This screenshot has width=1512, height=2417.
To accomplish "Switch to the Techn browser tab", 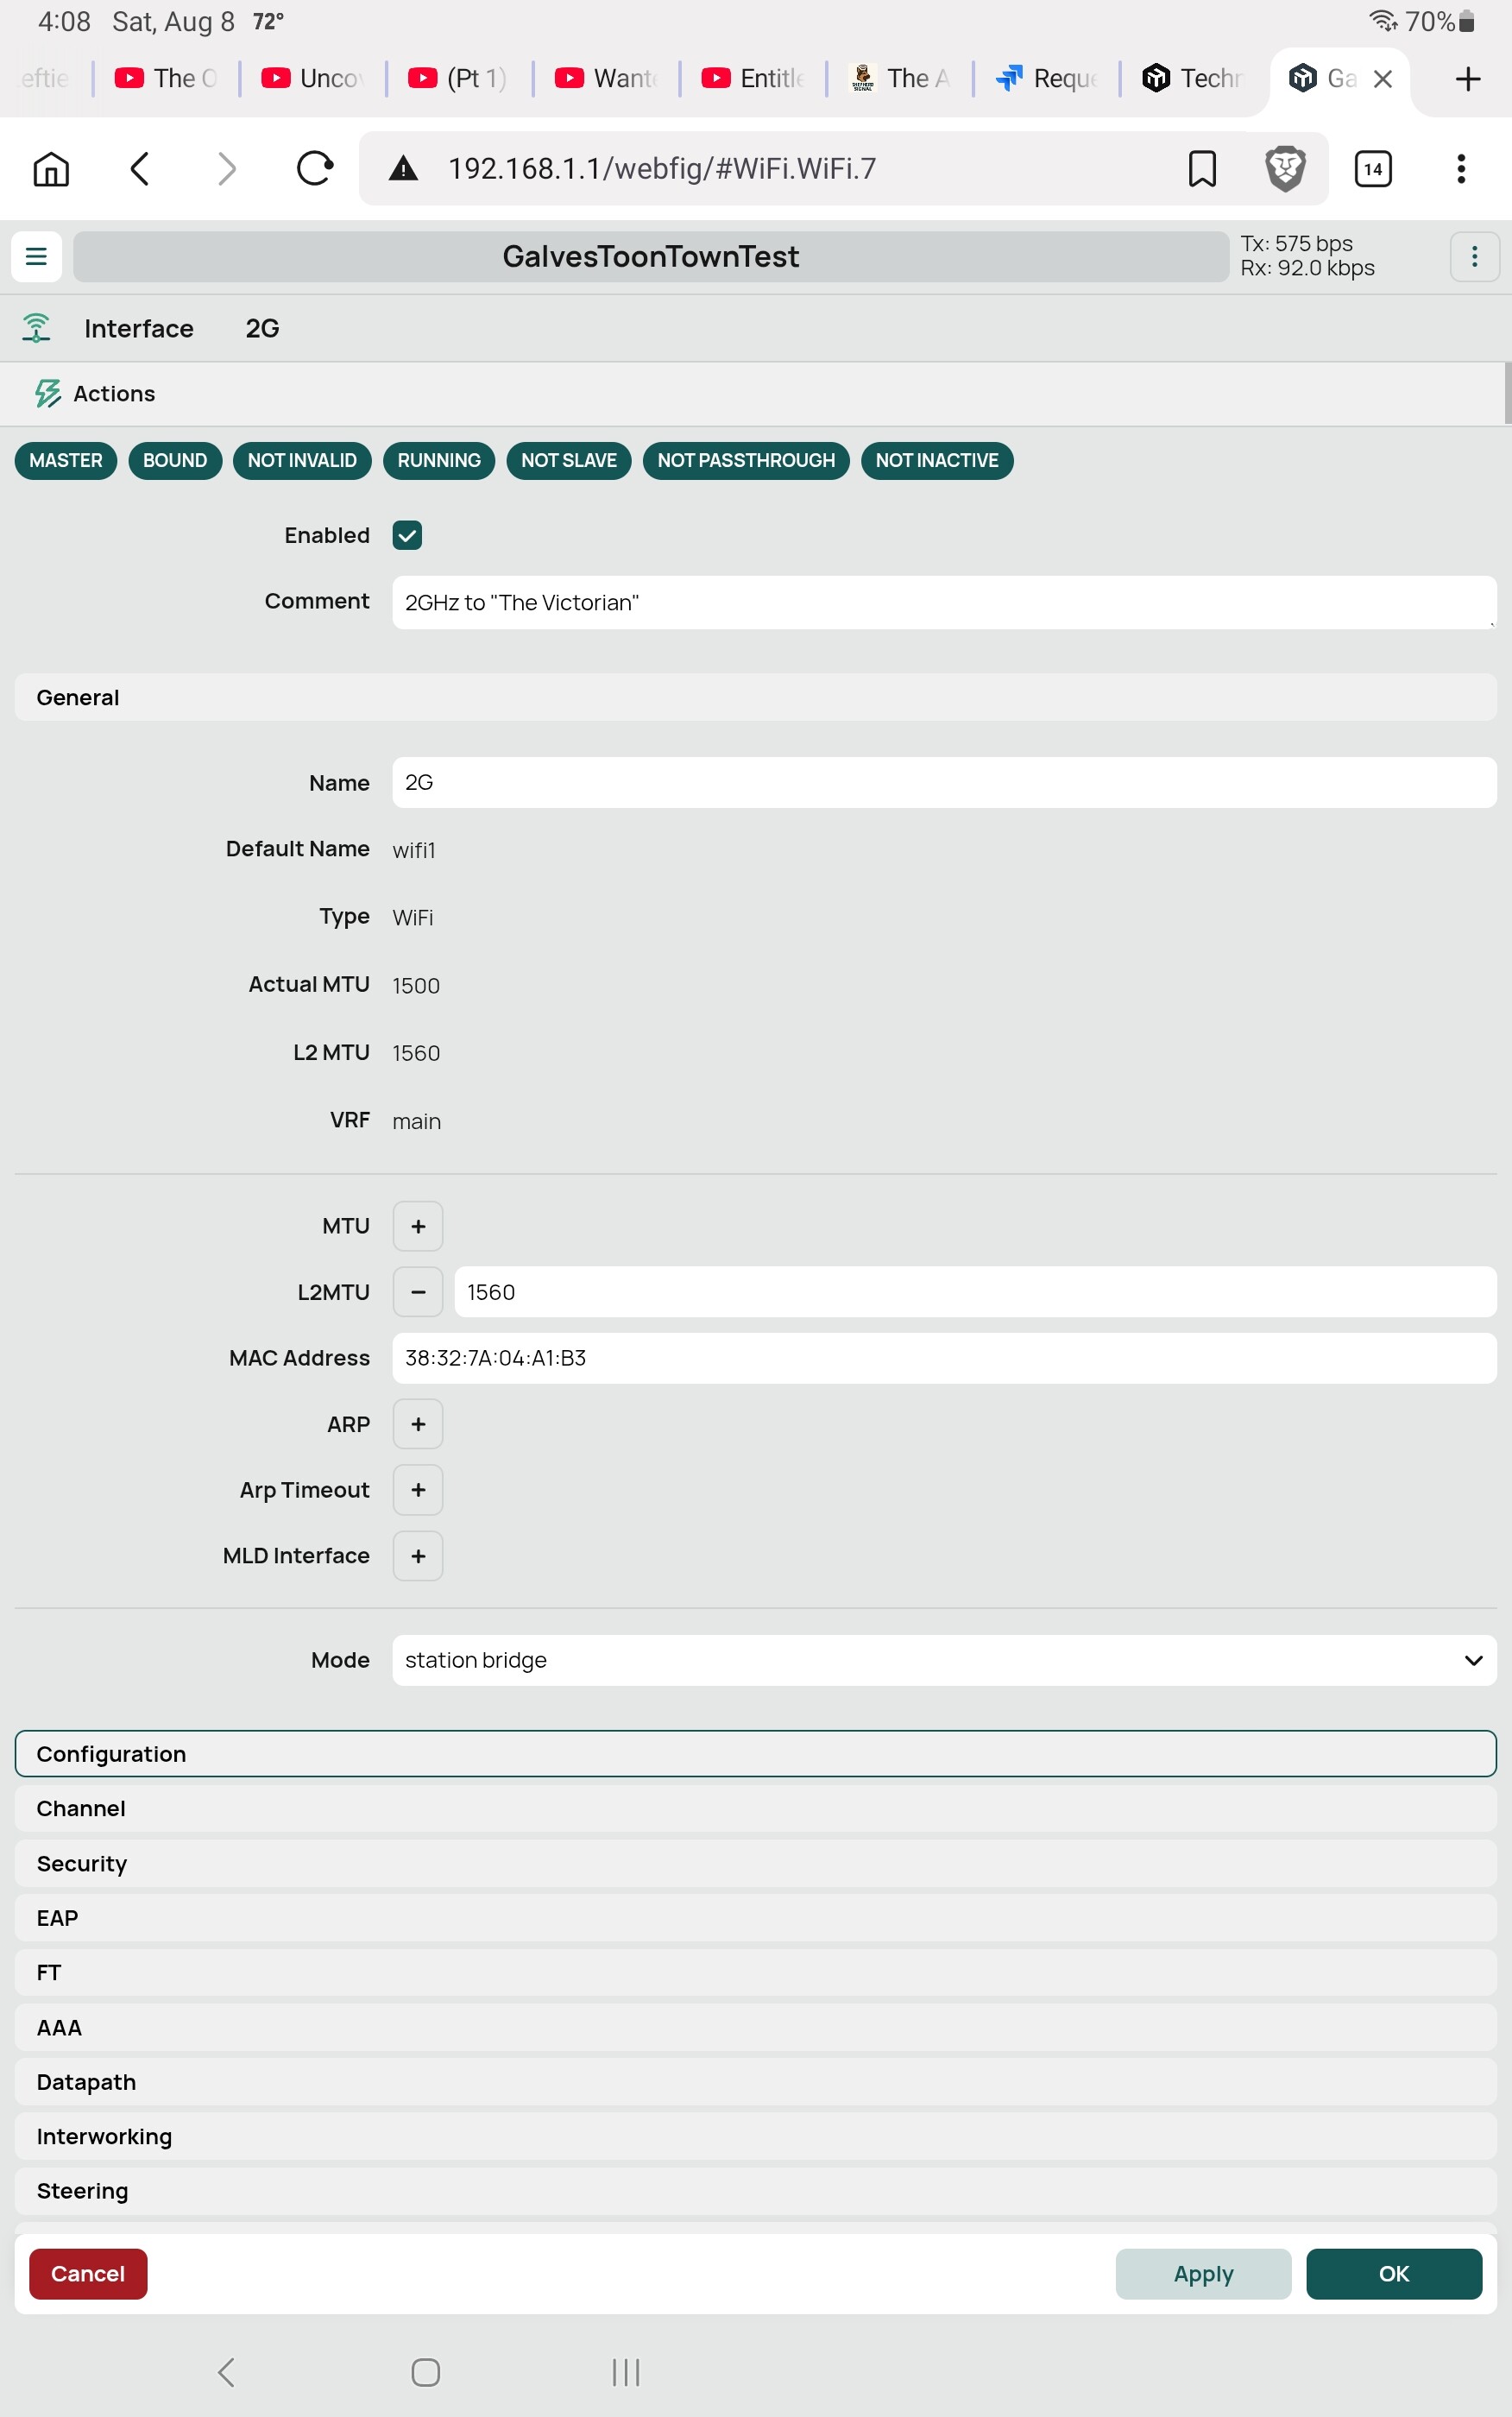I will point(1193,78).
